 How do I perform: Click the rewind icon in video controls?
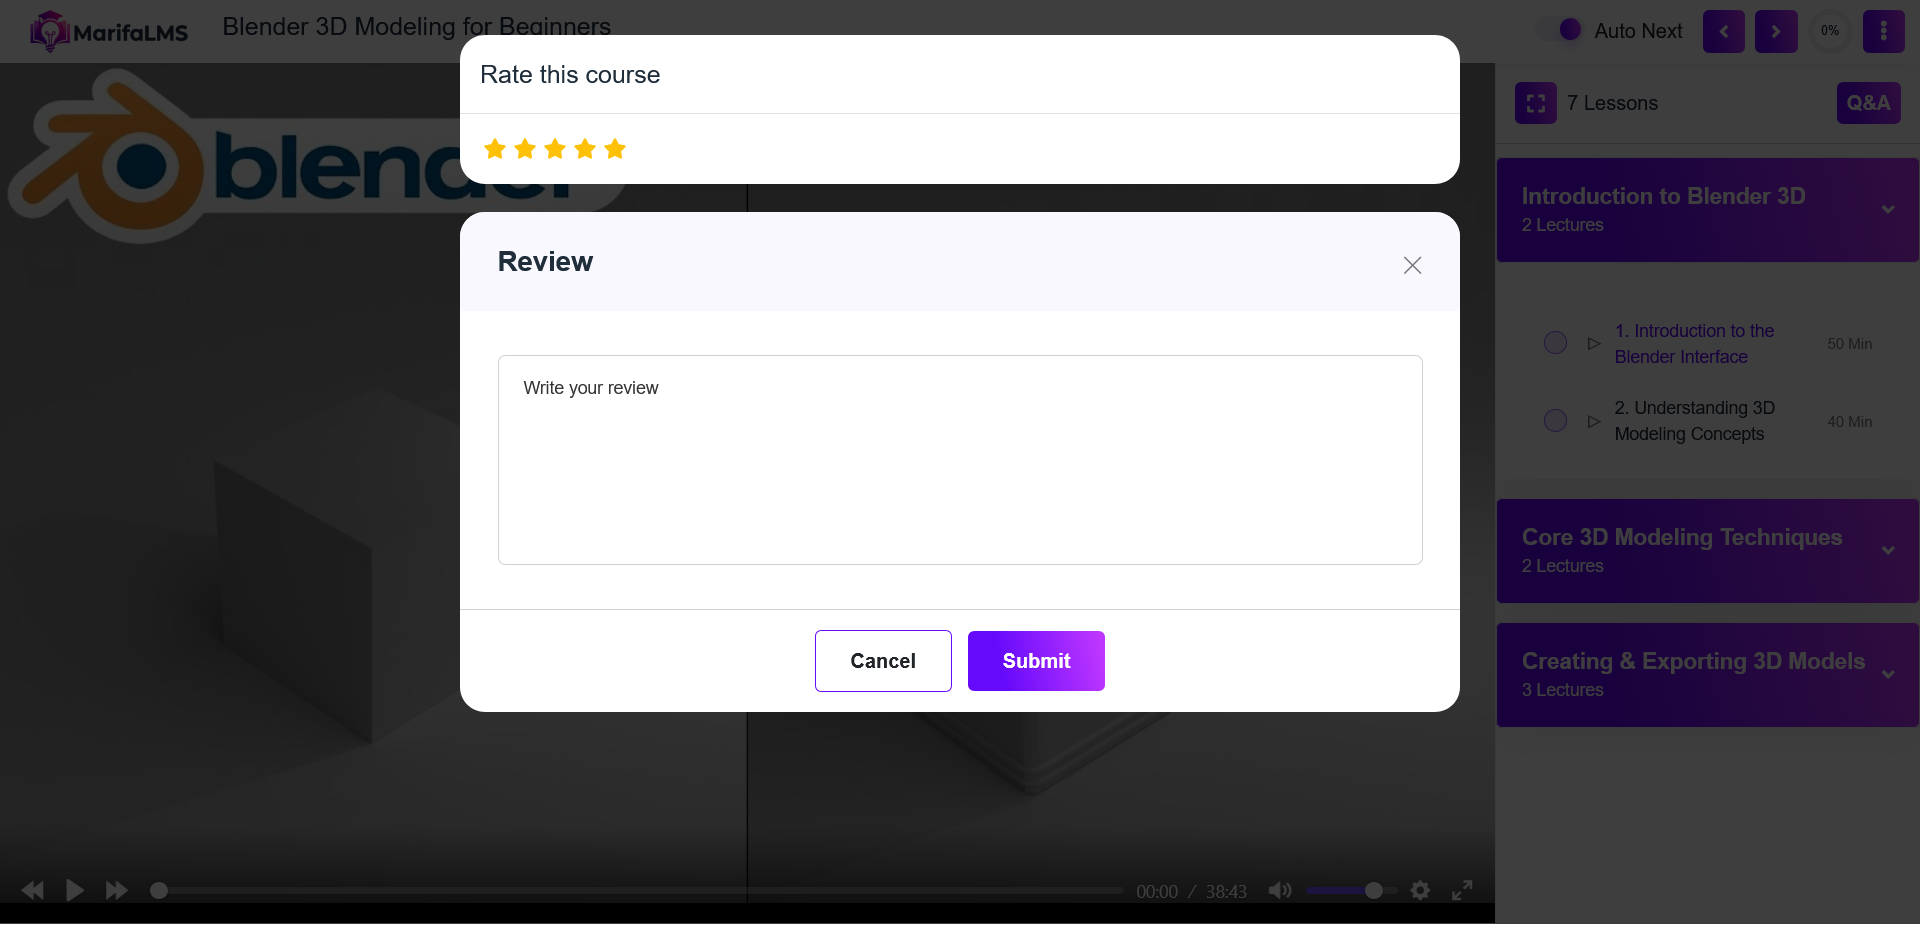pos(32,890)
